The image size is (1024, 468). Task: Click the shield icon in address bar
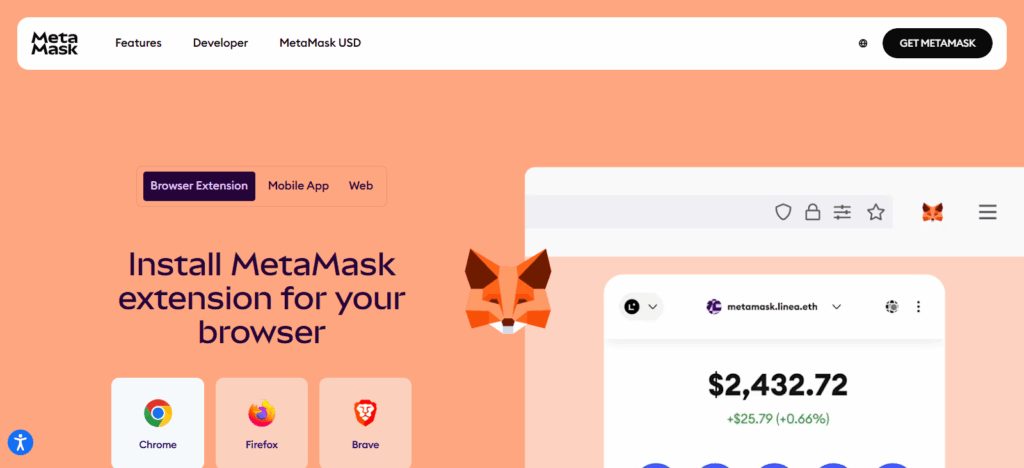click(x=783, y=211)
